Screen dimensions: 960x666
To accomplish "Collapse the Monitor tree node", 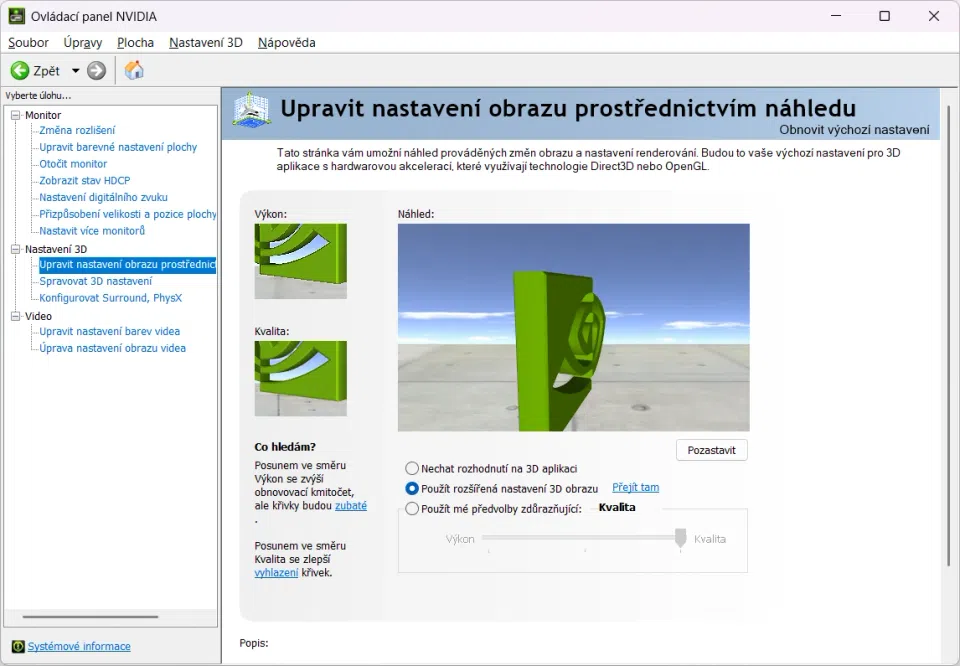I will click(16, 115).
